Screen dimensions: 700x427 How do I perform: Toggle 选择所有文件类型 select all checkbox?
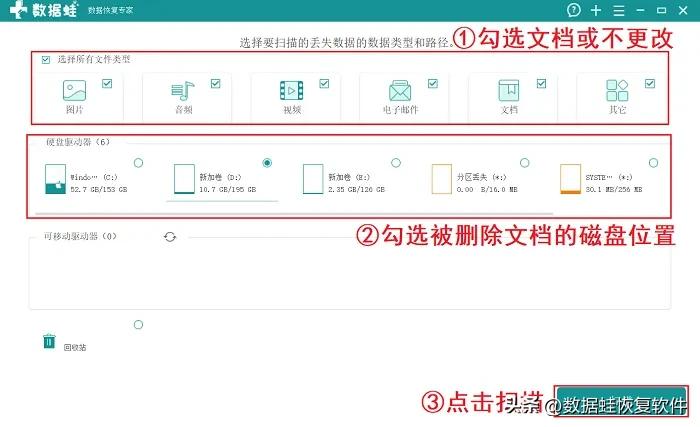point(46,60)
